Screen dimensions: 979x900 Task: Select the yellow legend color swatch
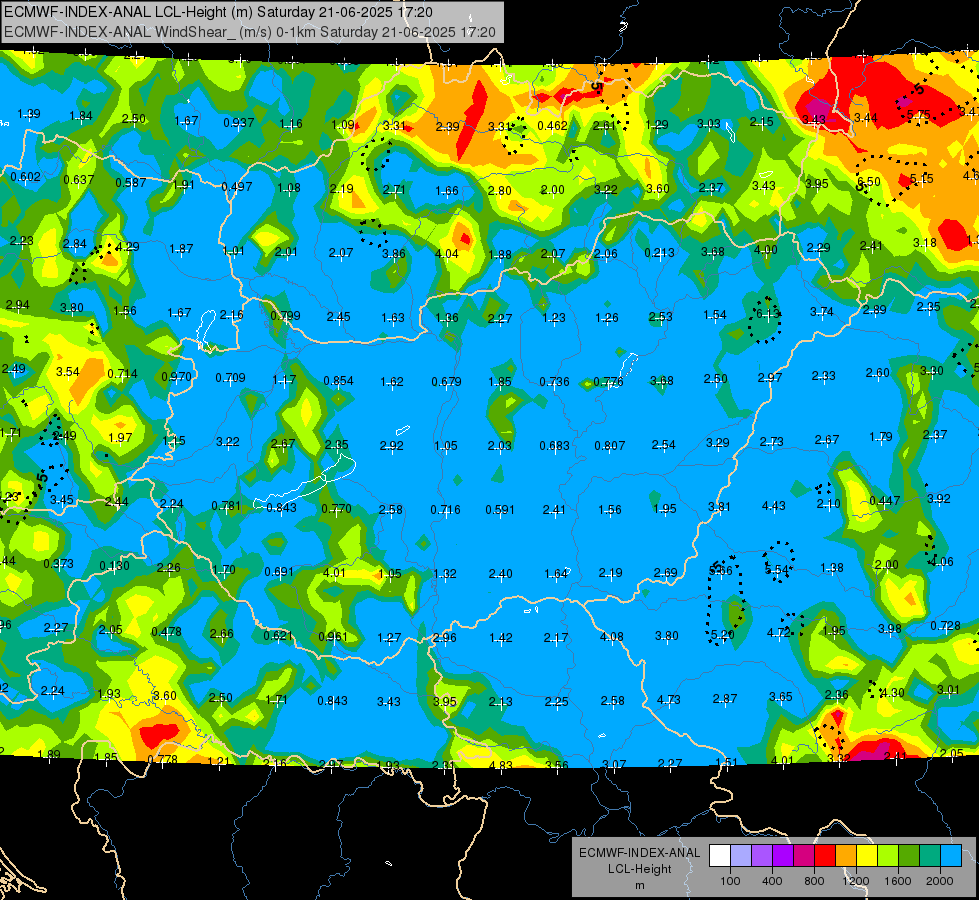point(867,856)
